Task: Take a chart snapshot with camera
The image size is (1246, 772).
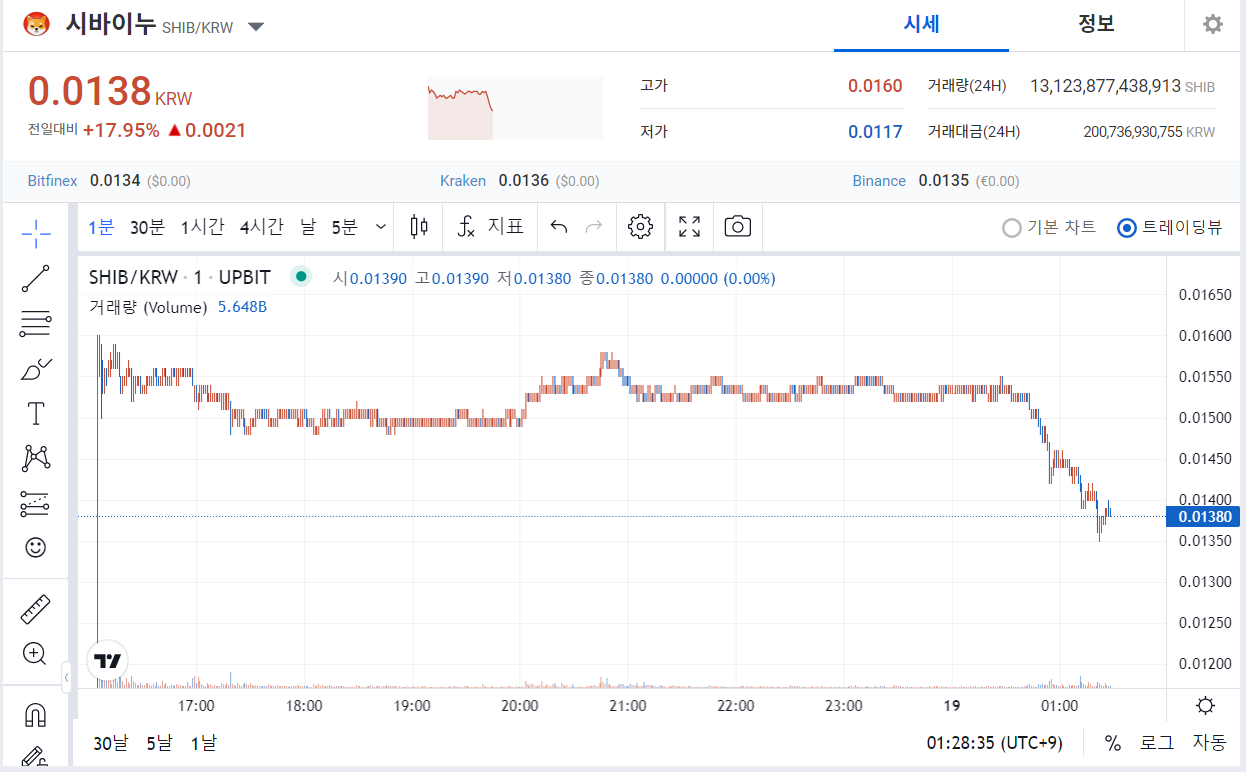Action: pos(737,226)
